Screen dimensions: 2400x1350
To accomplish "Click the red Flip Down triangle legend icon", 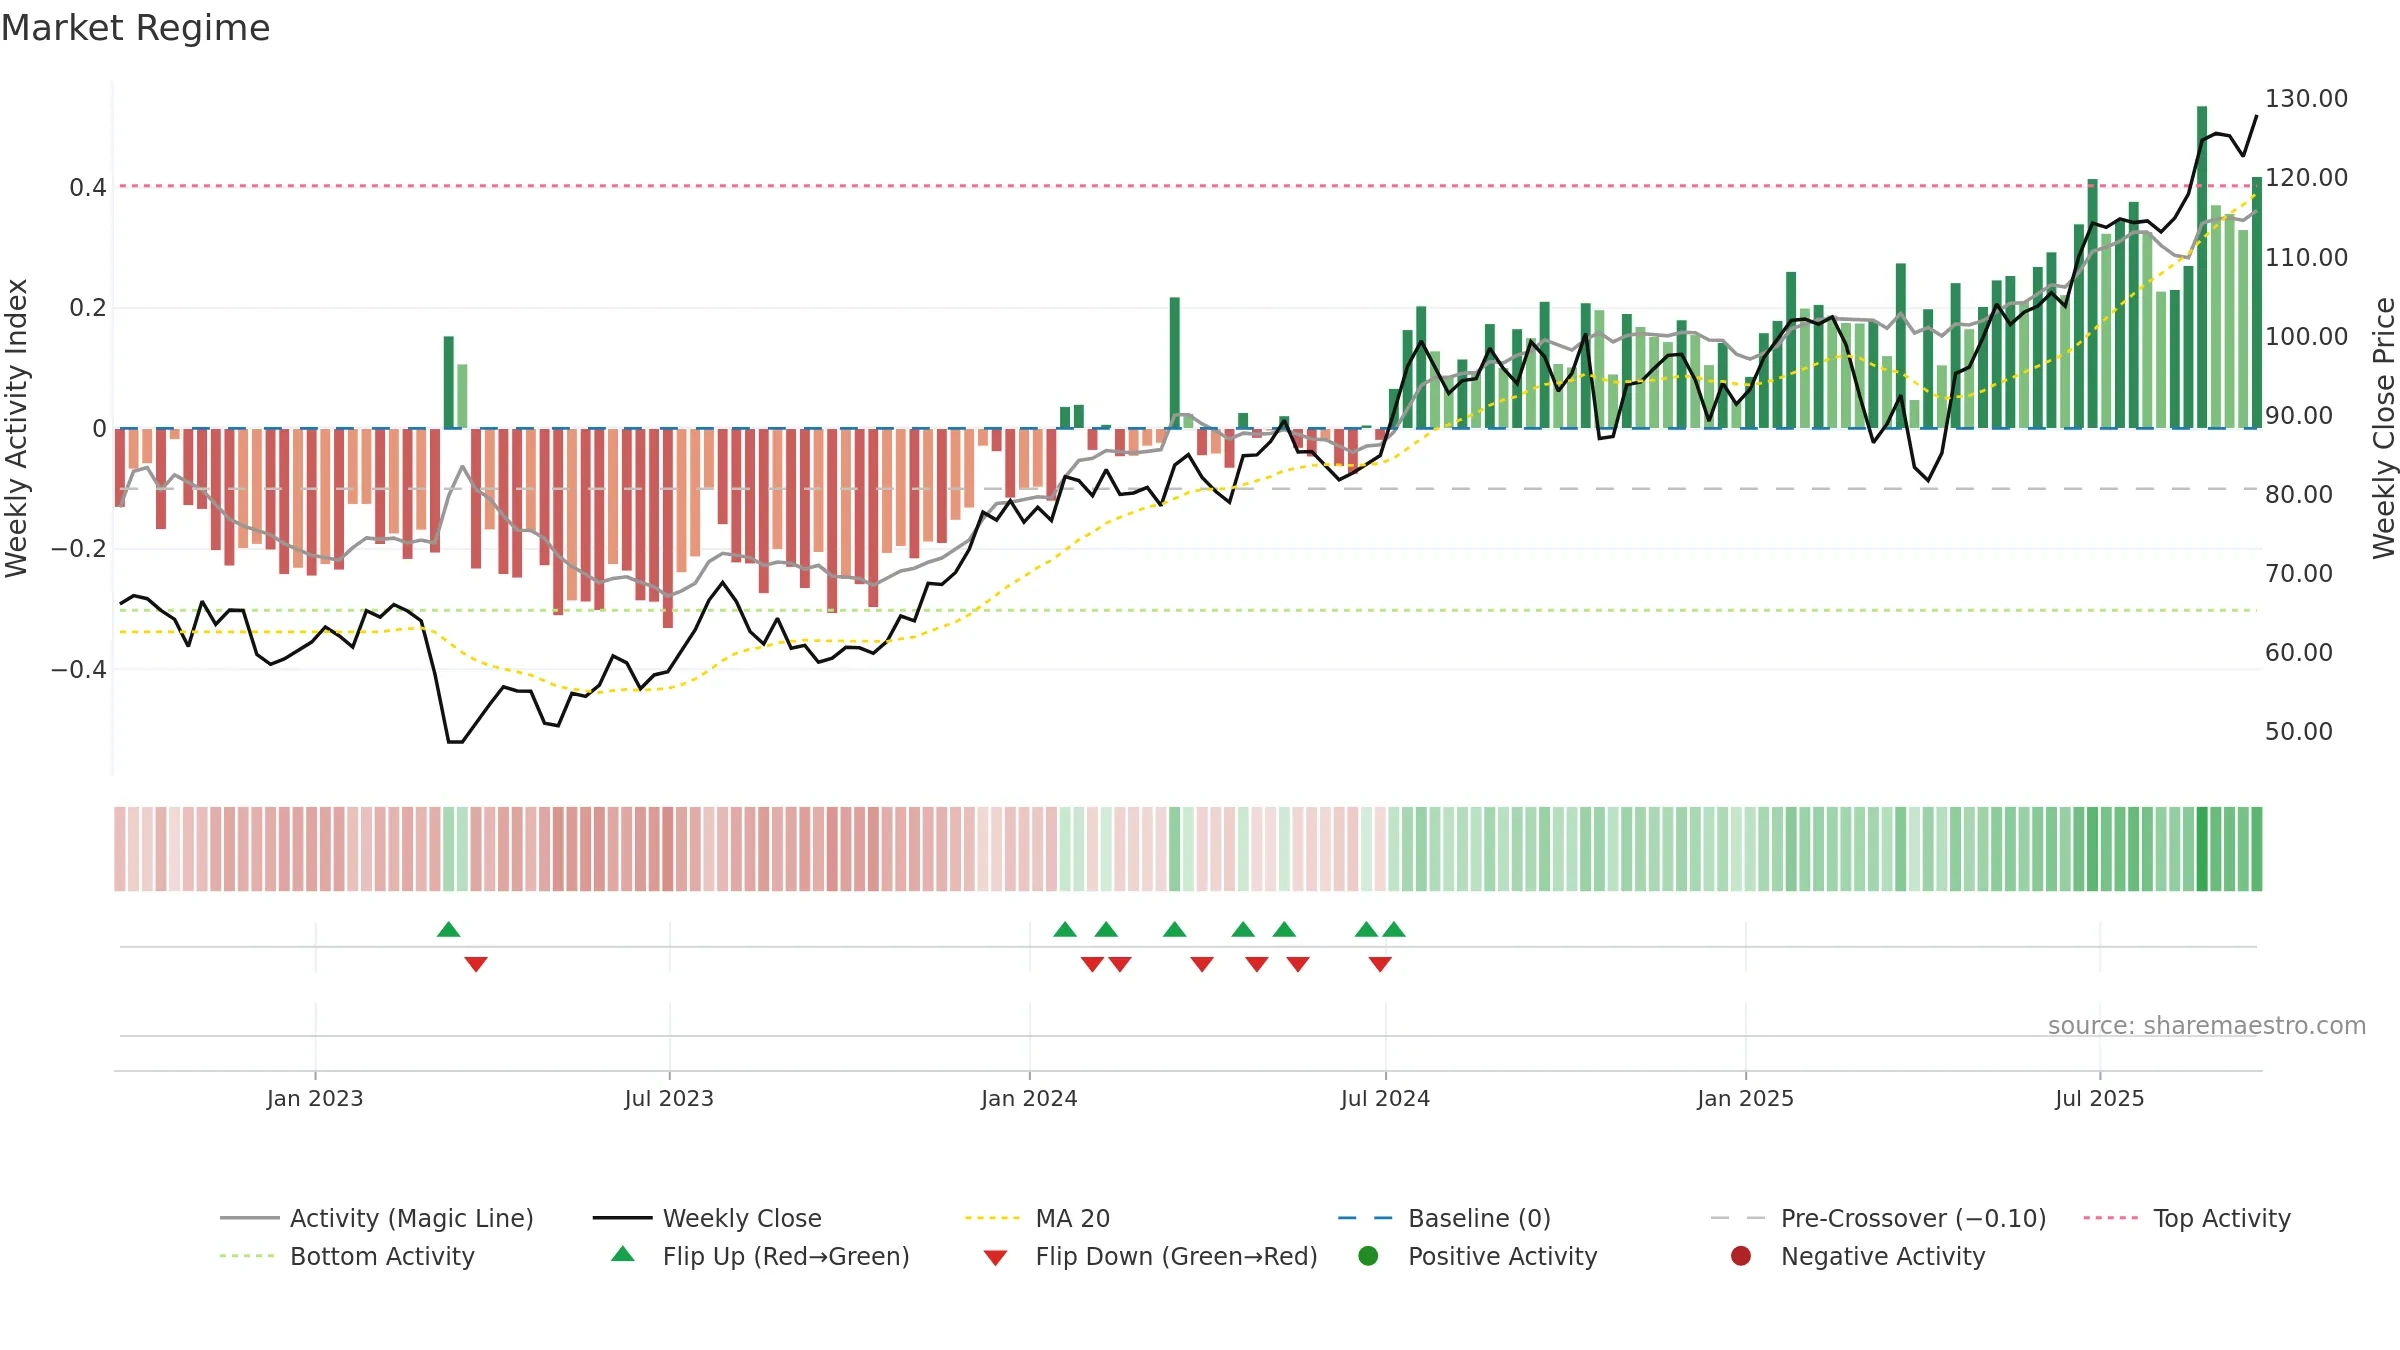I will pos(995,1257).
